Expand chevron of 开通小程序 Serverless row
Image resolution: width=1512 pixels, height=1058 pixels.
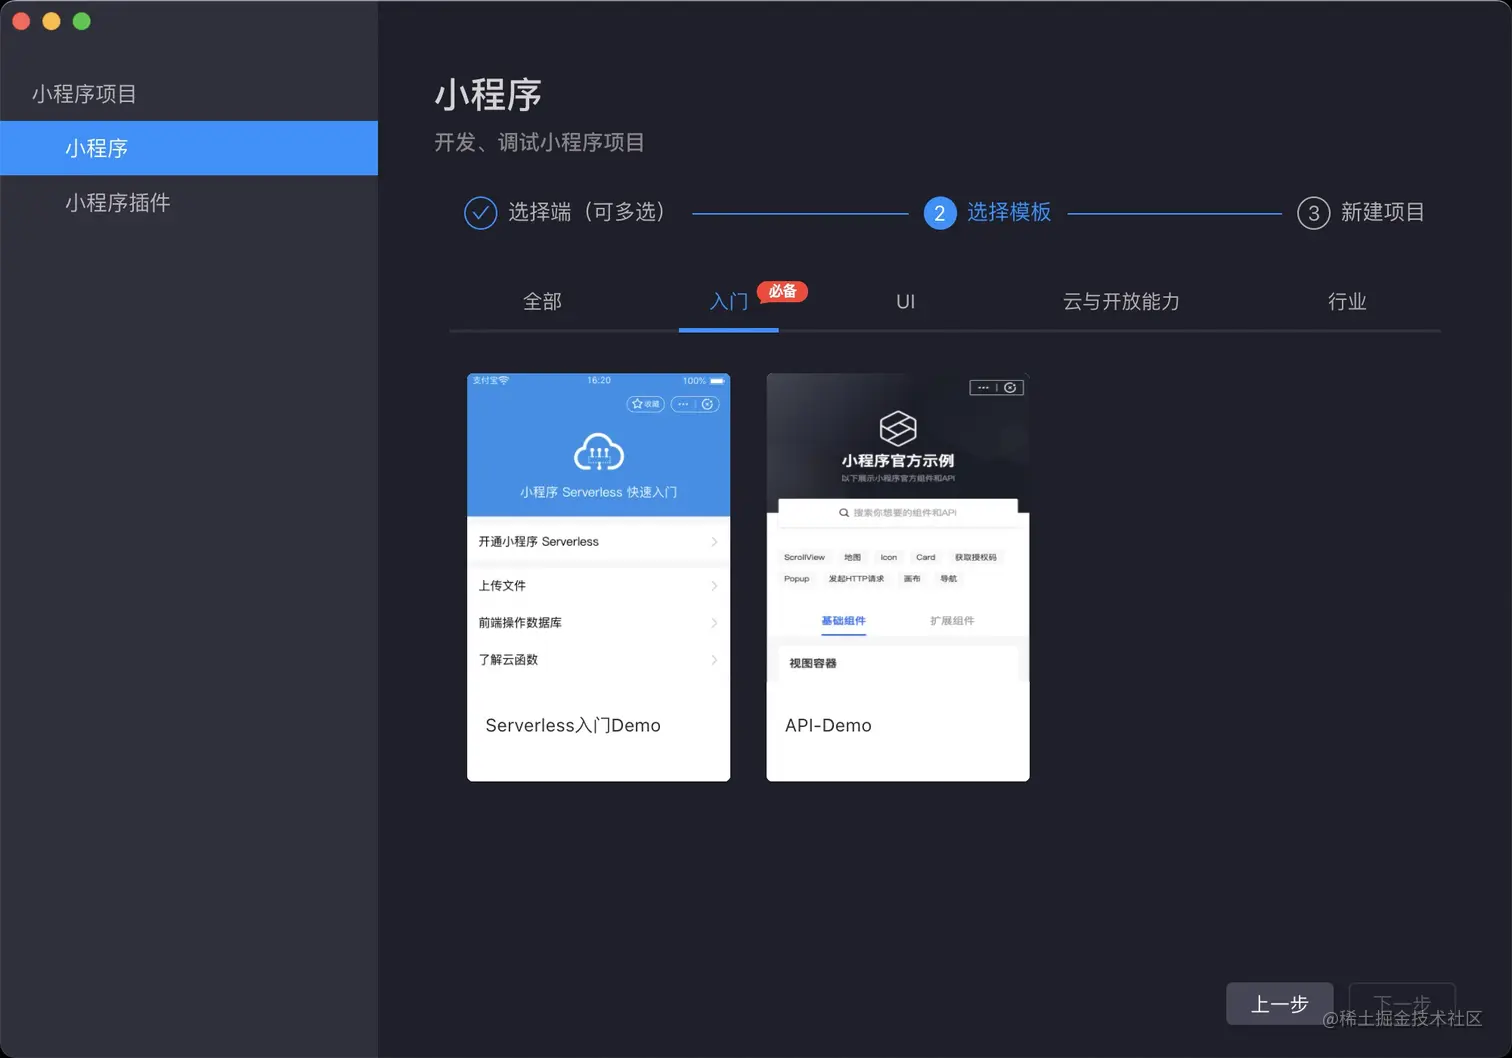click(714, 541)
